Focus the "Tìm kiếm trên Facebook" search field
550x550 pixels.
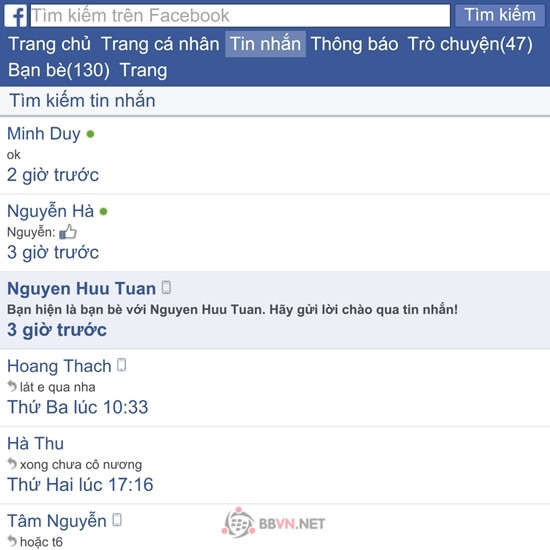(x=240, y=16)
